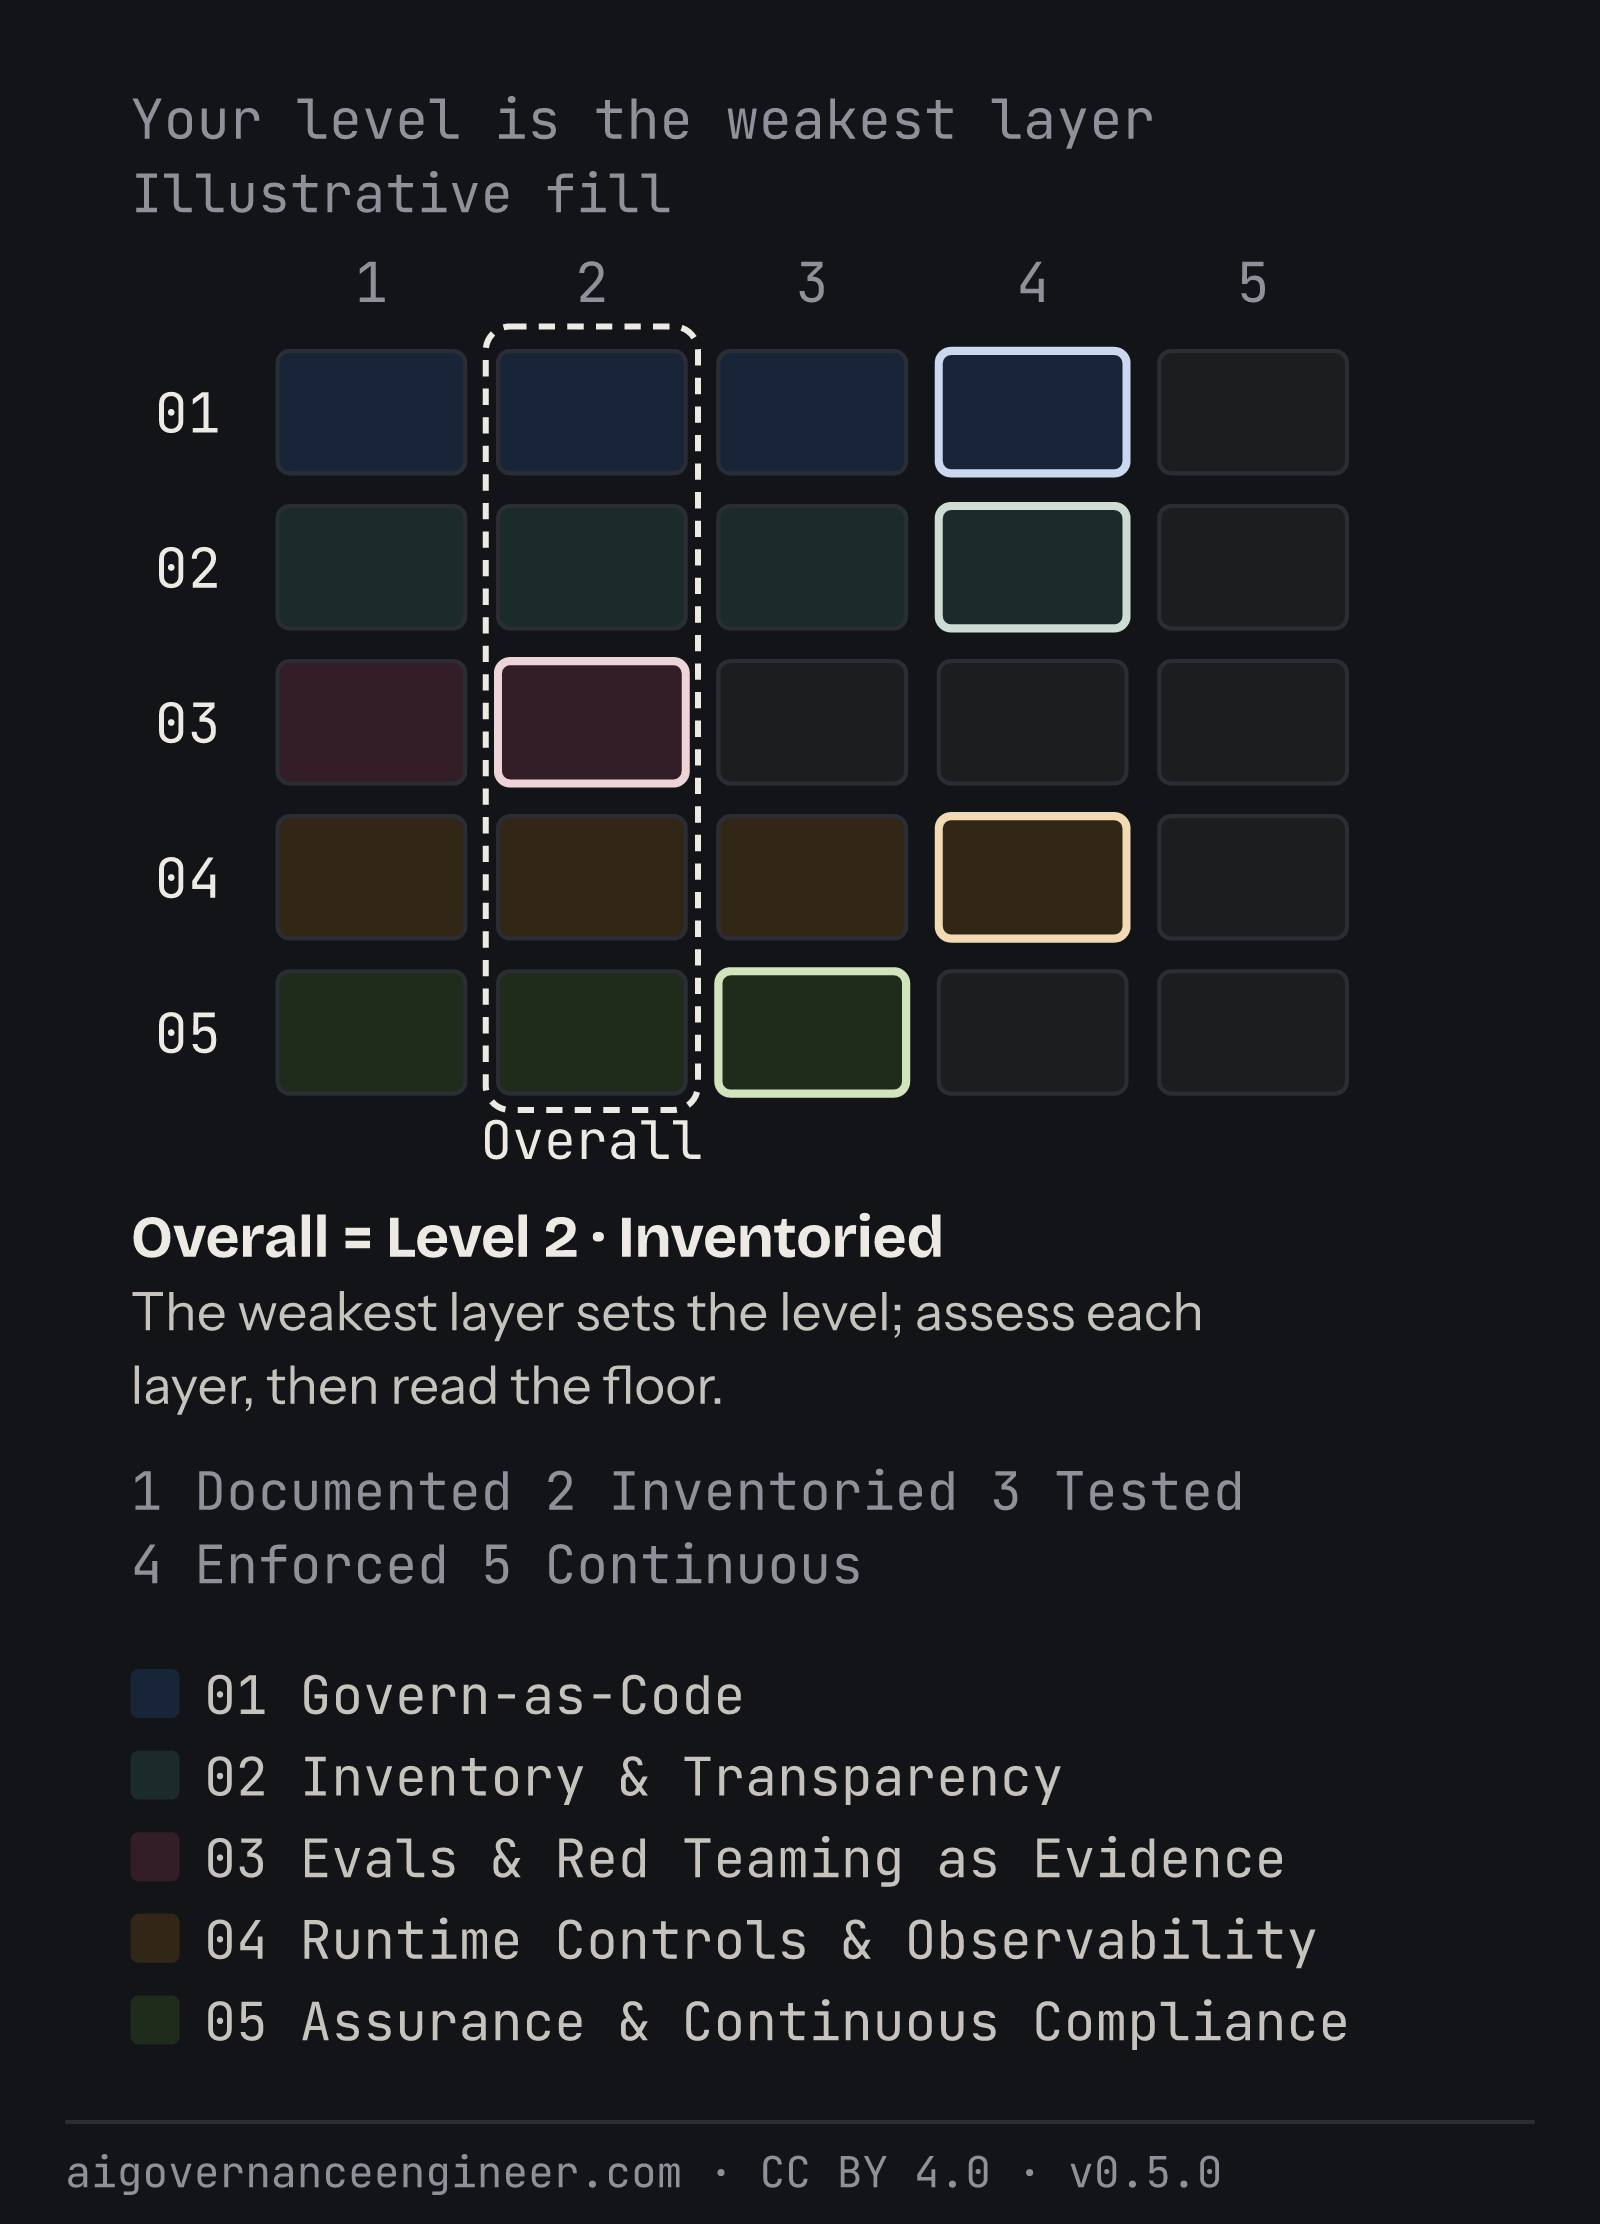Click row label 03
The height and width of the screenshot is (2224, 1600).
[187, 723]
